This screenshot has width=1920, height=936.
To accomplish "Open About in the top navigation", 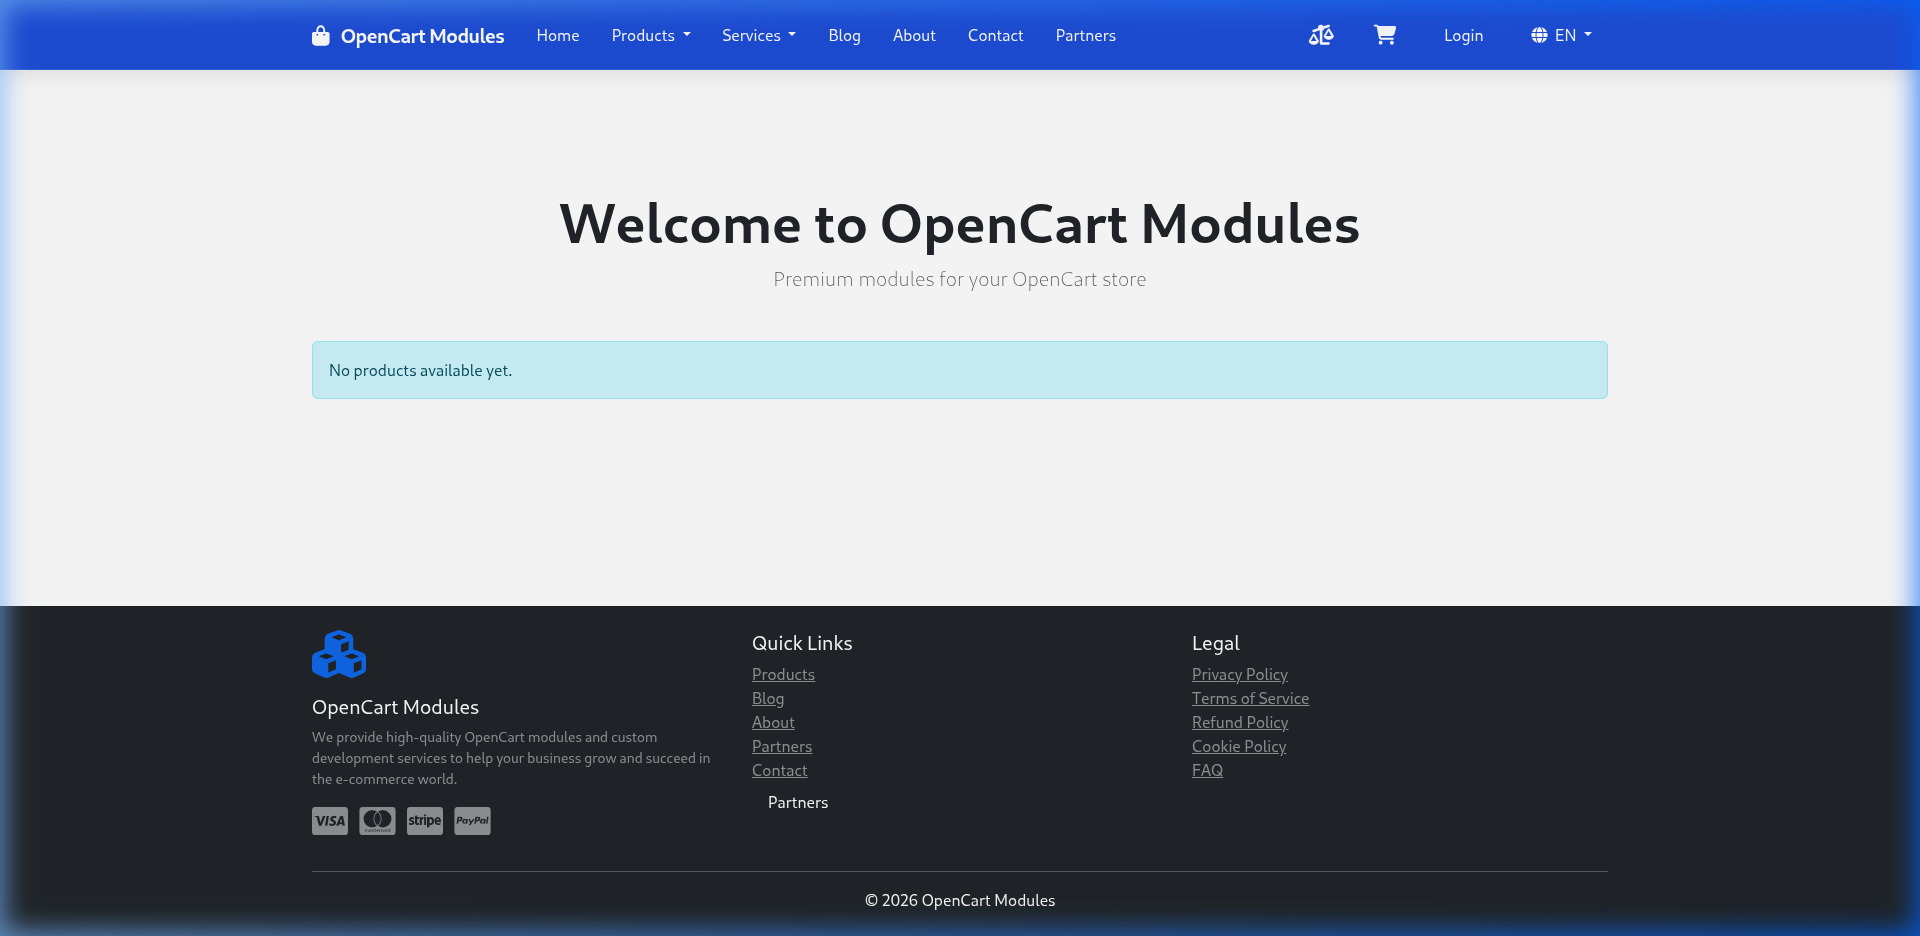I will pos(914,36).
